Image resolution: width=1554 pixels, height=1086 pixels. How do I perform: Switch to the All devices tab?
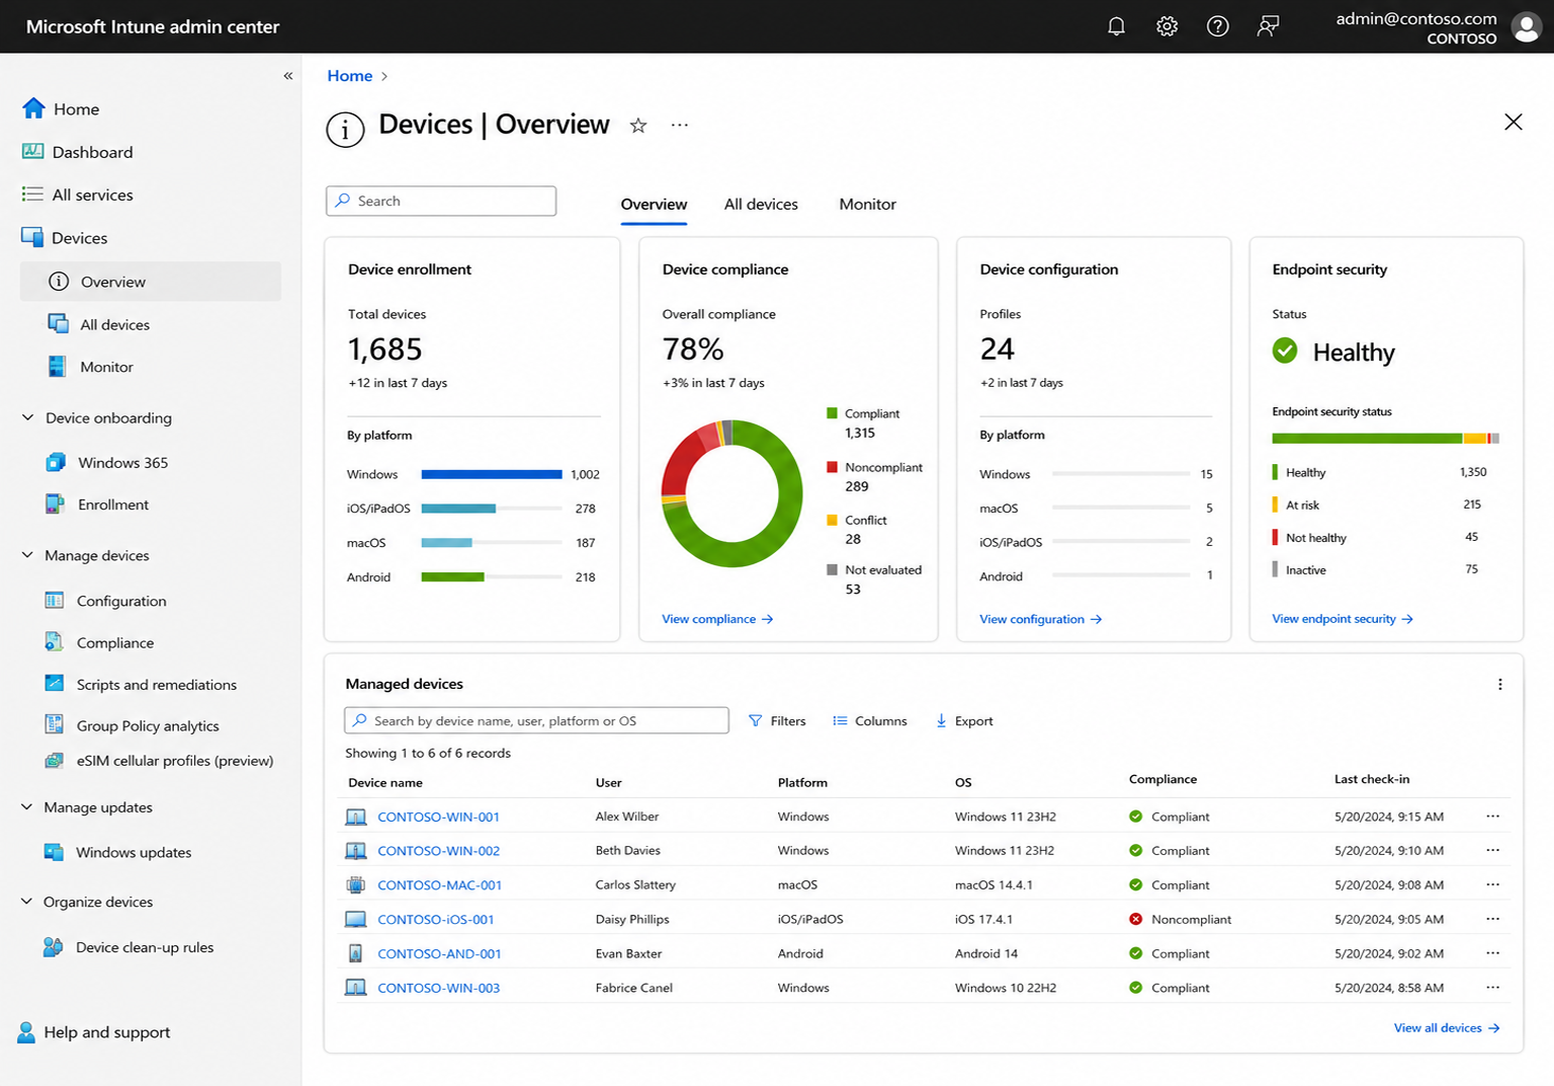pyautogui.click(x=761, y=204)
